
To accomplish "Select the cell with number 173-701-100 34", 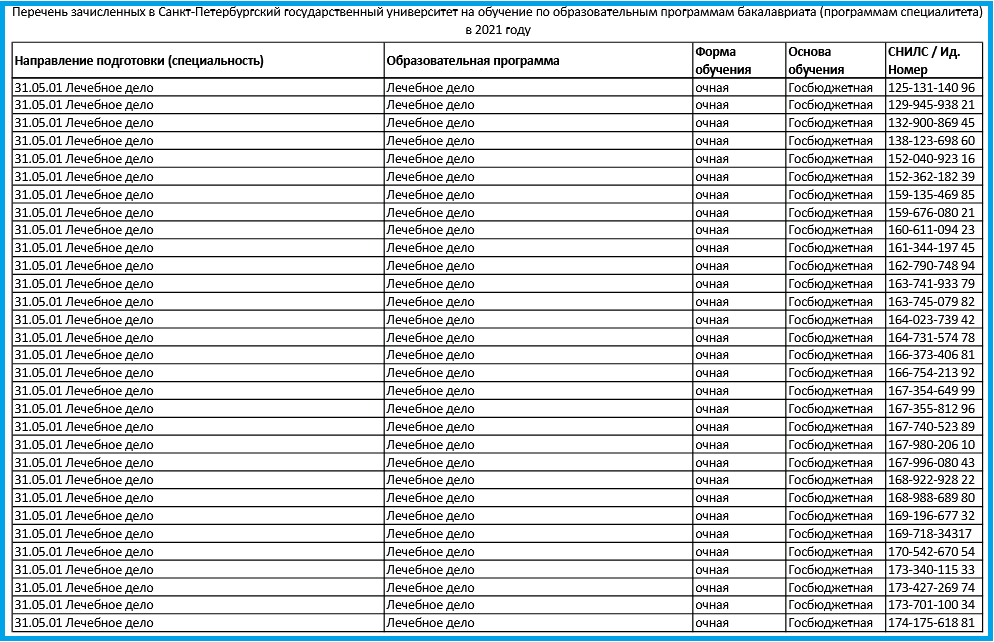I will pyautogui.click(x=934, y=605).
